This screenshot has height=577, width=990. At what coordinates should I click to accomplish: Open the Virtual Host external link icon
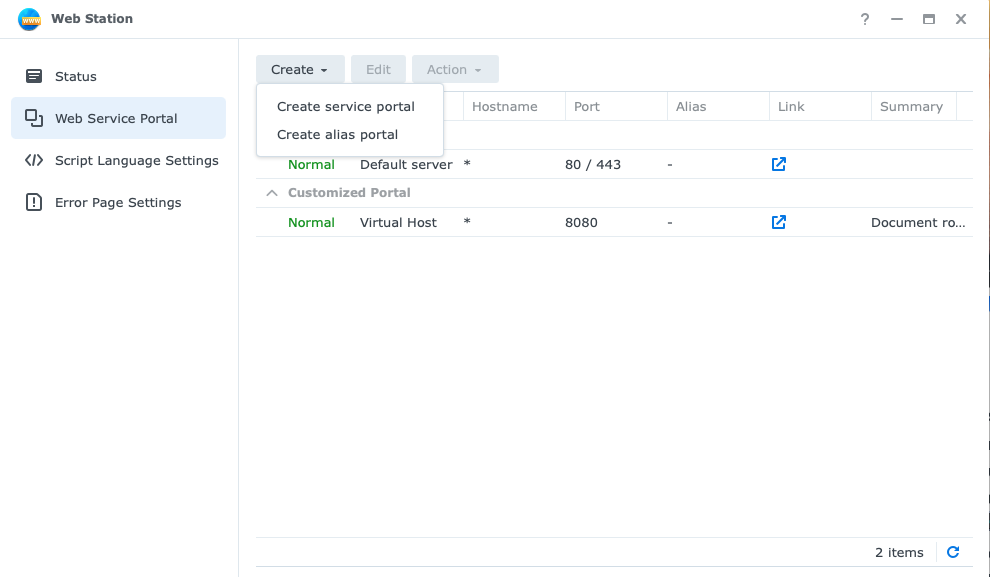click(x=778, y=222)
